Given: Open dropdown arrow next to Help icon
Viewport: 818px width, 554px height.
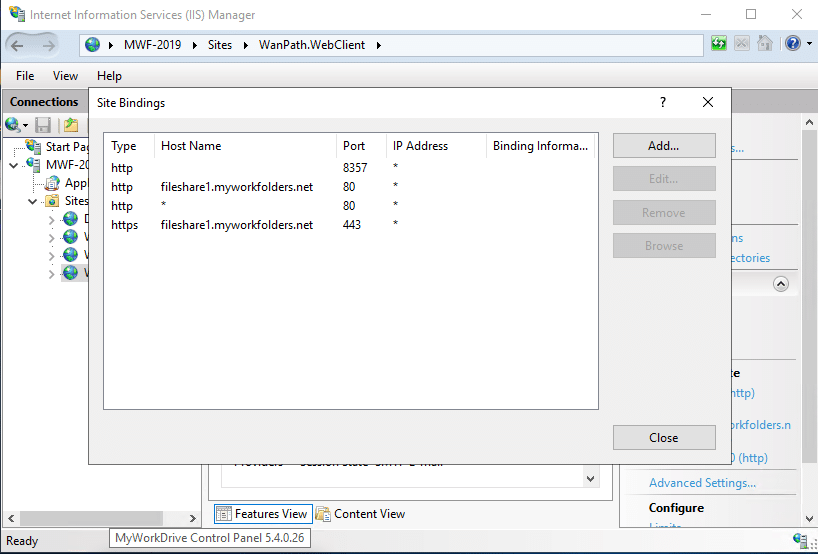Looking at the screenshot, I should point(807,45).
